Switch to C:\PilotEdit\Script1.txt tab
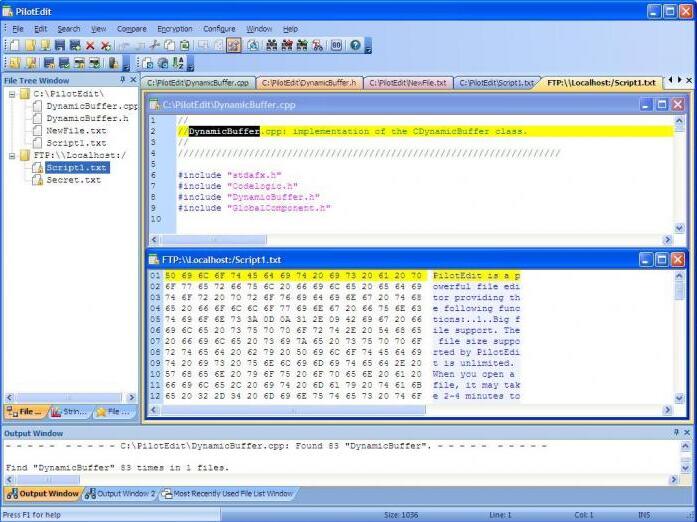697x522 pixels. point(497,83)
